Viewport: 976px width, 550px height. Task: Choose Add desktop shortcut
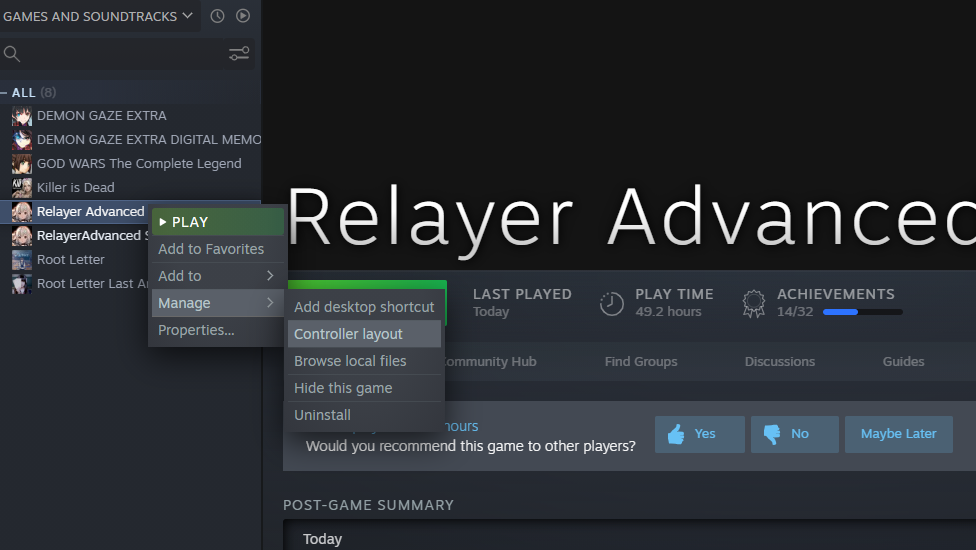364,307
